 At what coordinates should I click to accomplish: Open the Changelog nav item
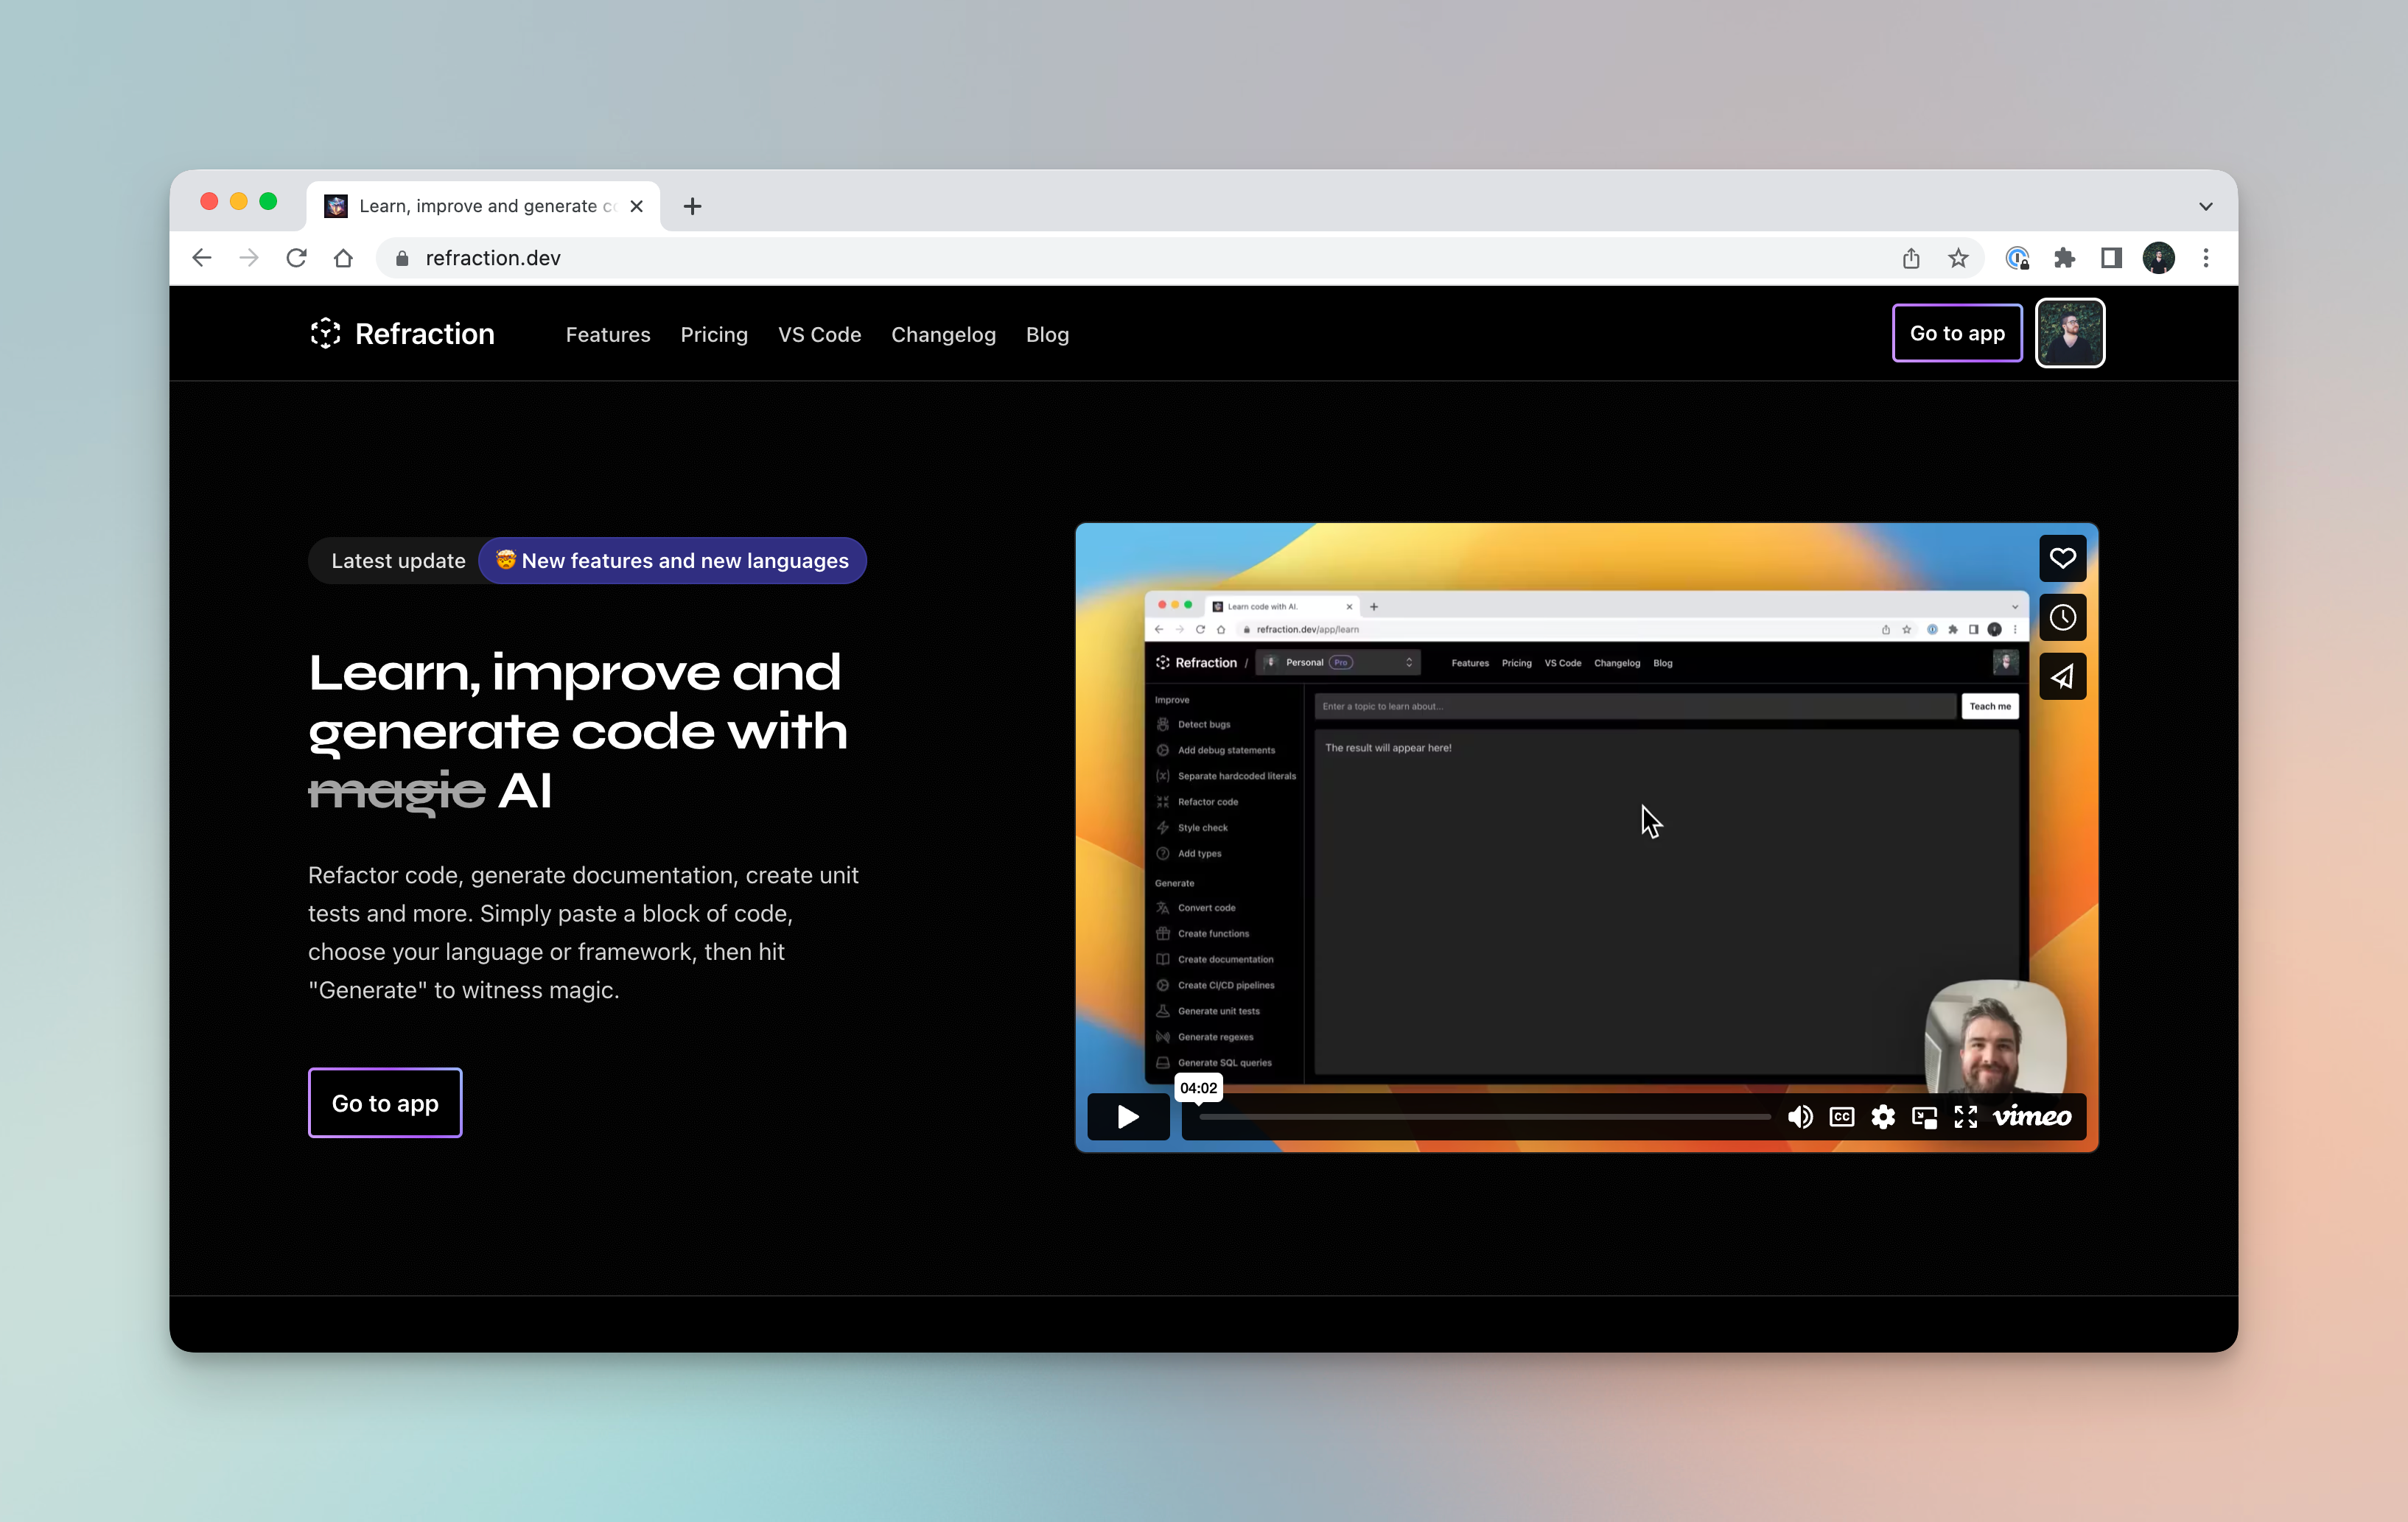click(x=943, y=335)
